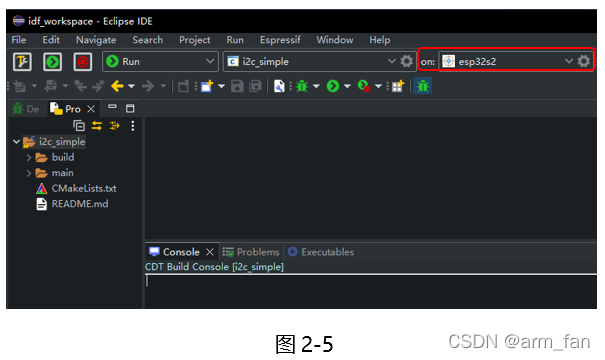The height and width of the screenshot is (360, 605).
Task: Select CMakeLists.txt file
Action: 84,188
